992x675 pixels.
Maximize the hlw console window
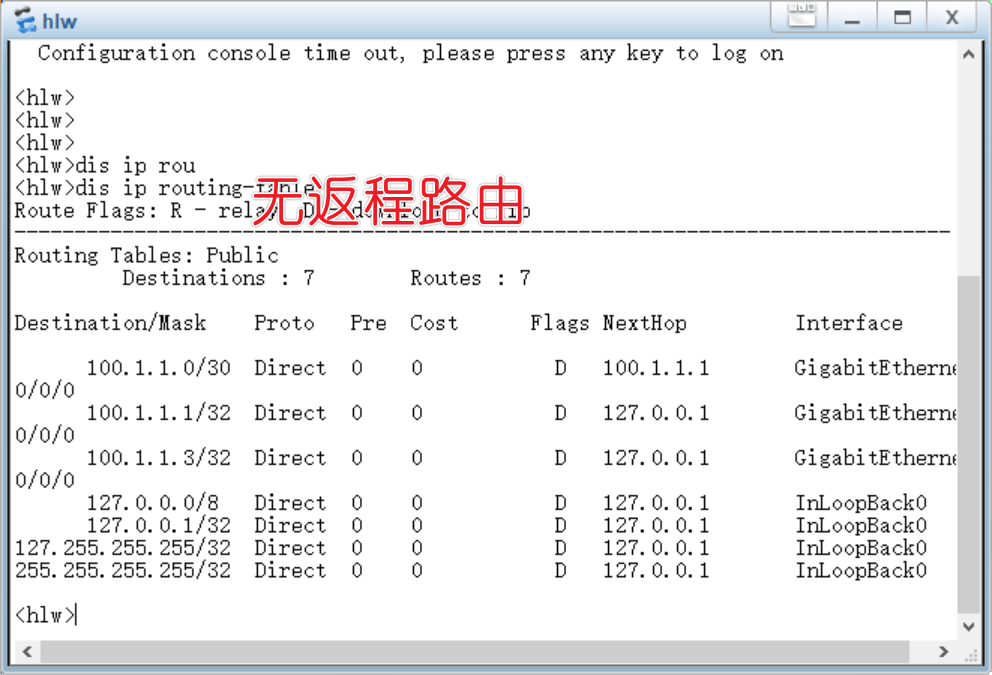point(903,17)
